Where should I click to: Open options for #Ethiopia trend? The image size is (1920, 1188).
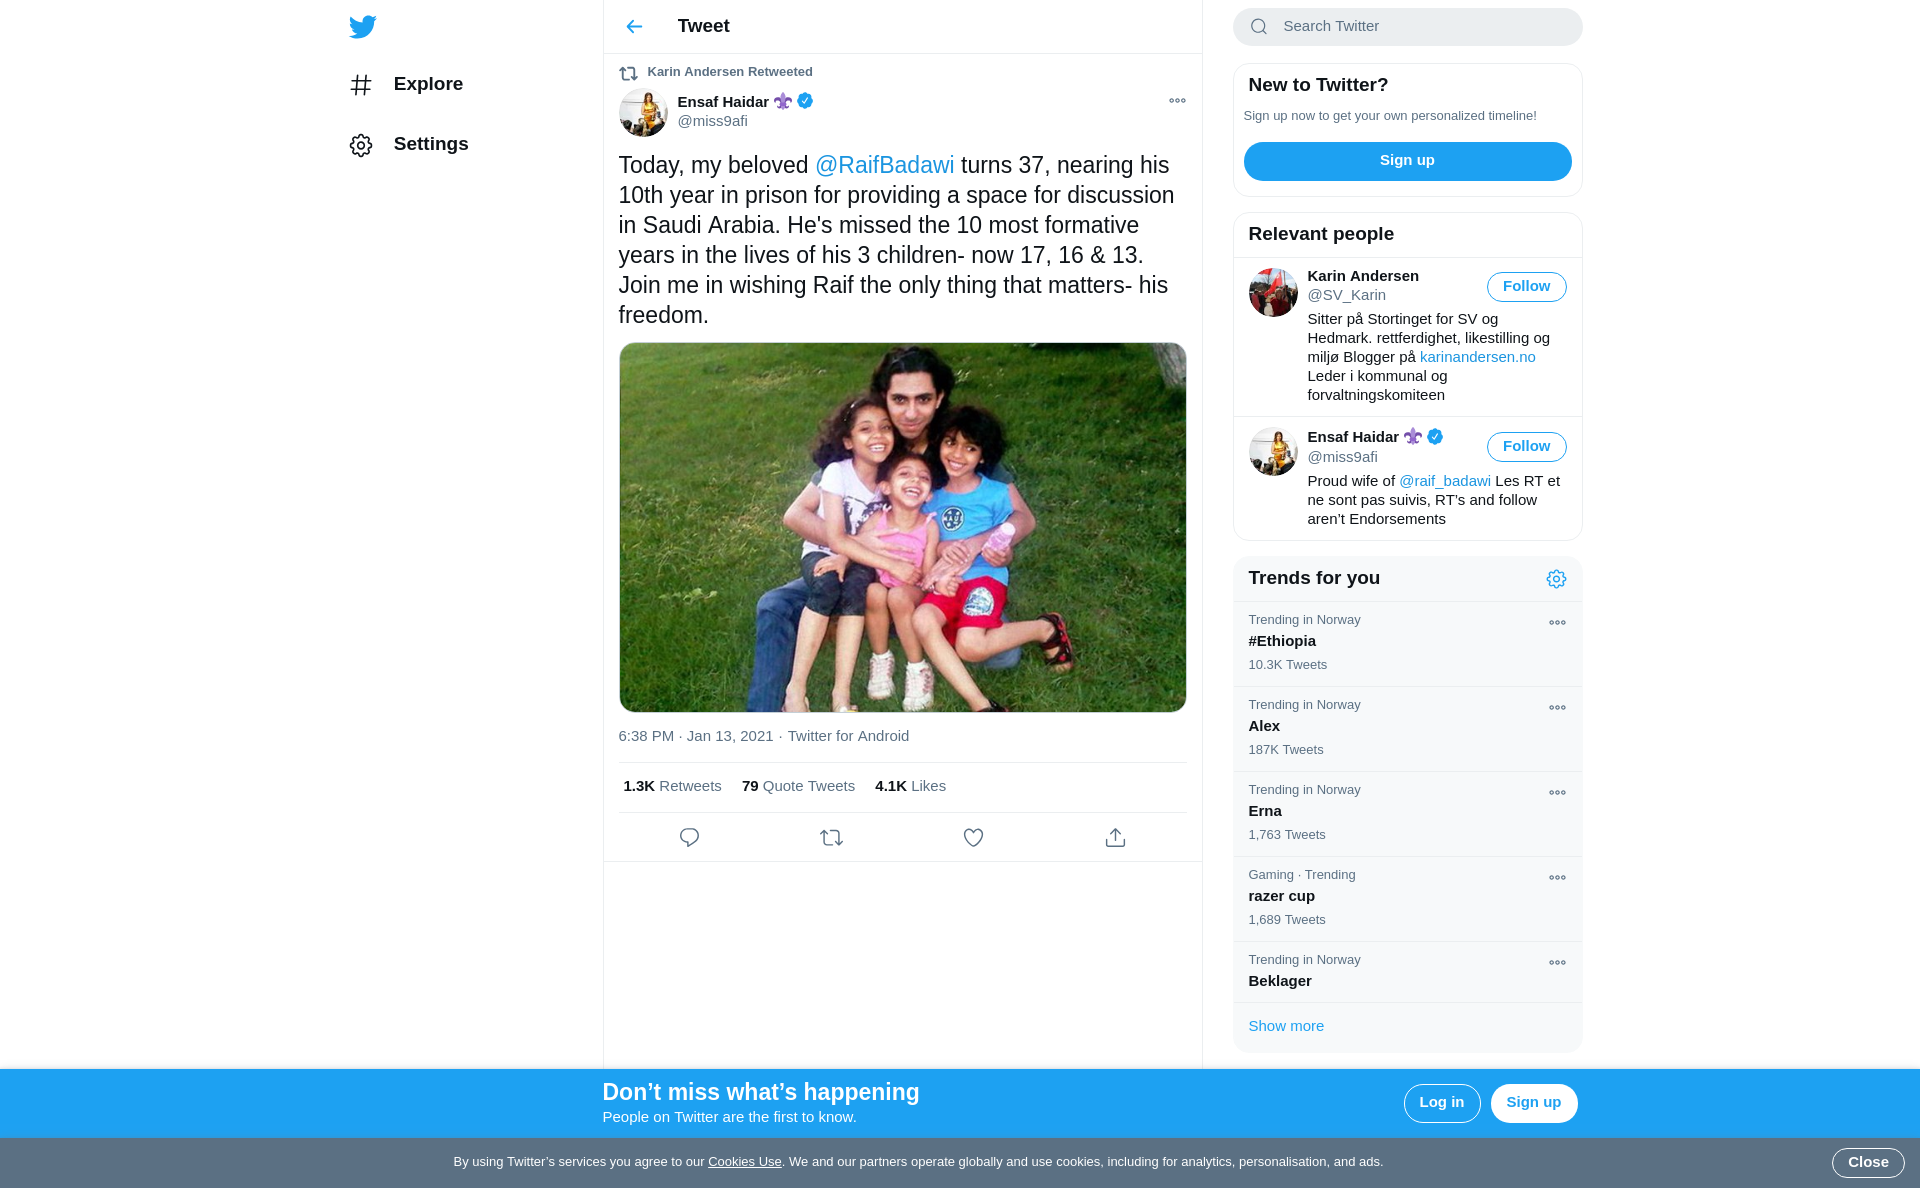(1557, 623)
